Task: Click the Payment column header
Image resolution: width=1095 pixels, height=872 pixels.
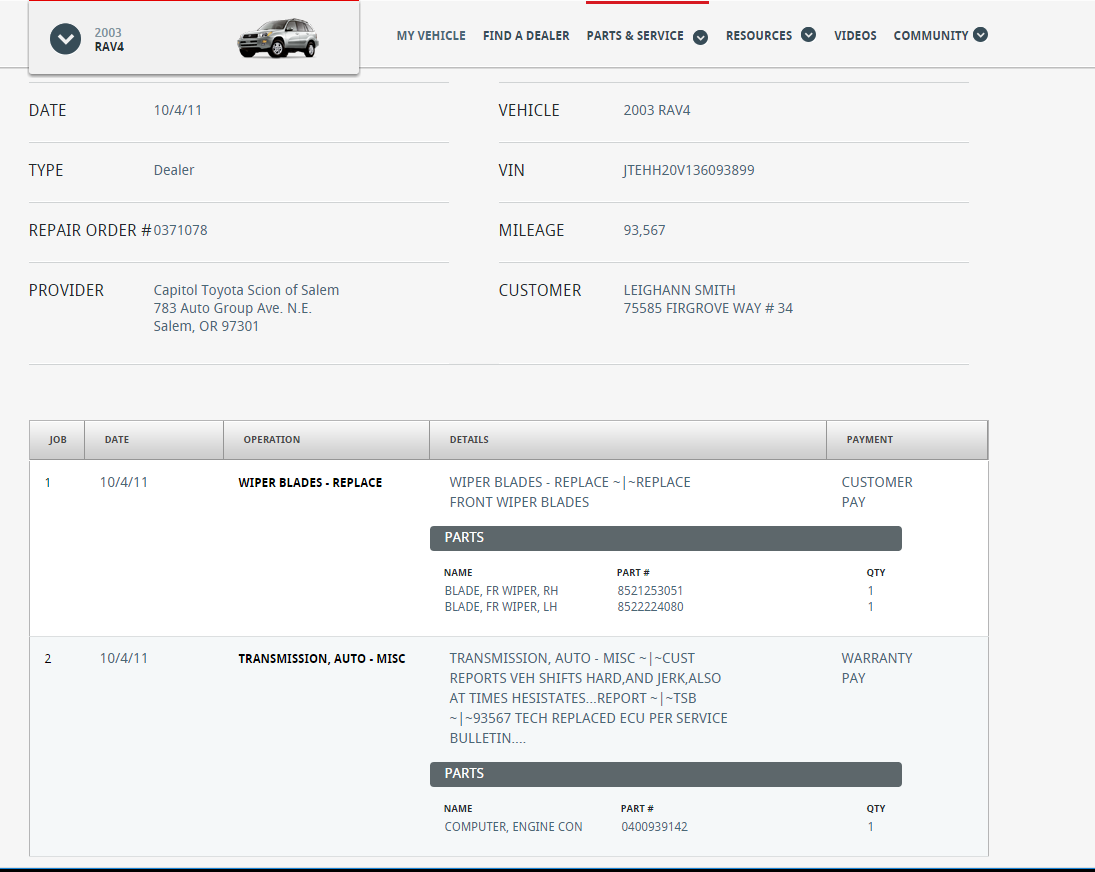Action: (x=870, y=440)
